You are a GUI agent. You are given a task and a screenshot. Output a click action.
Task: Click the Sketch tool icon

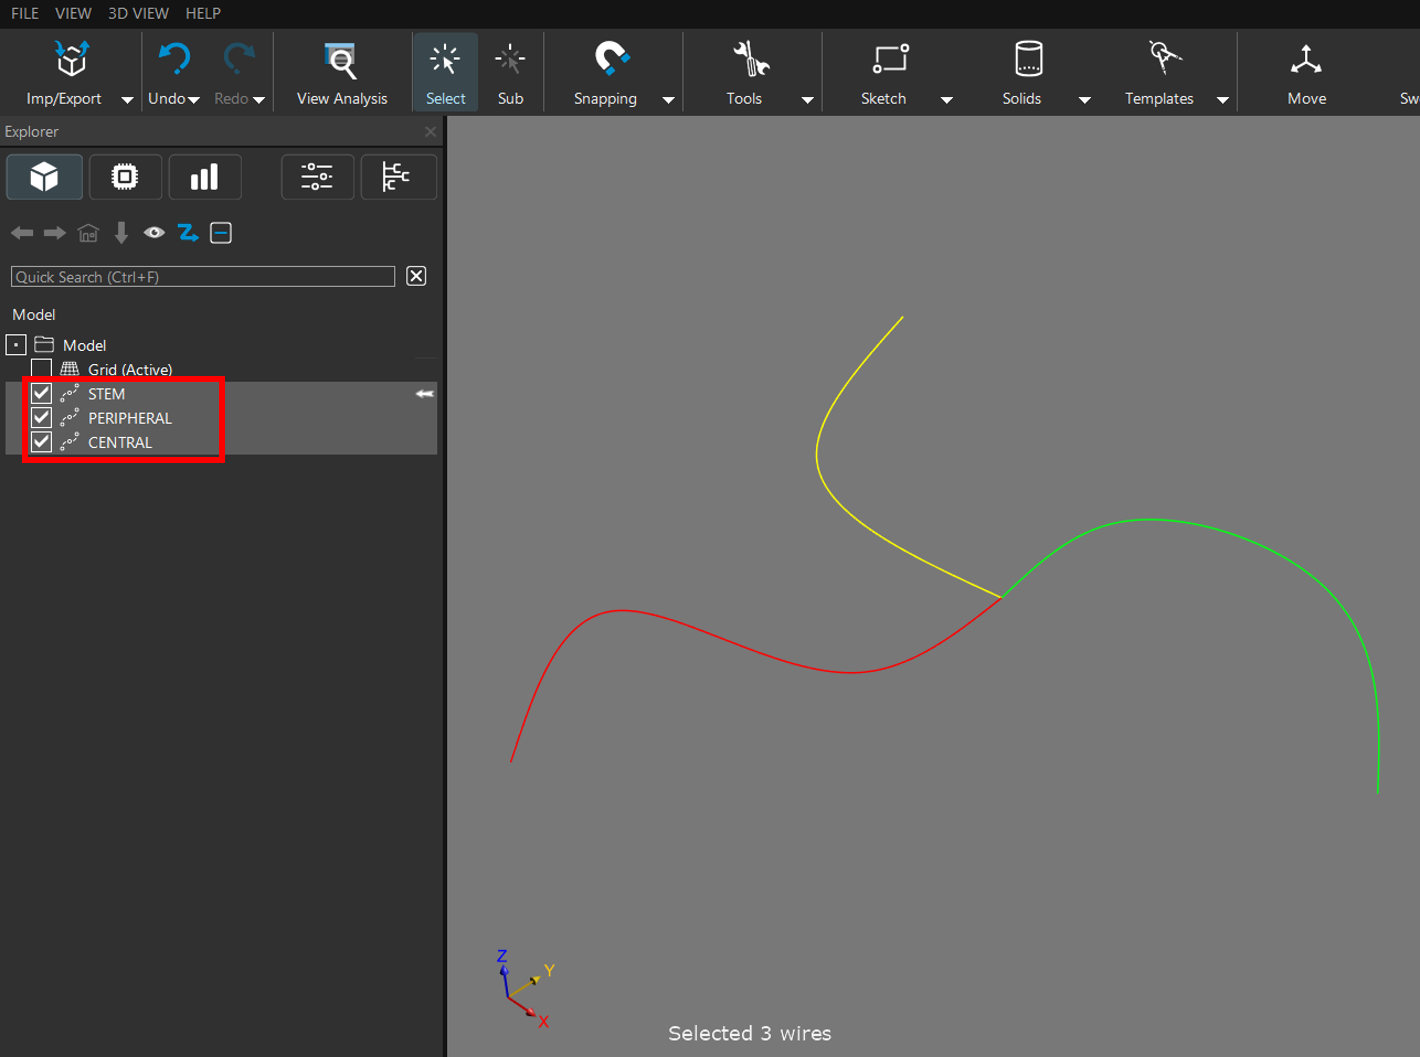[x=888, y=60]
